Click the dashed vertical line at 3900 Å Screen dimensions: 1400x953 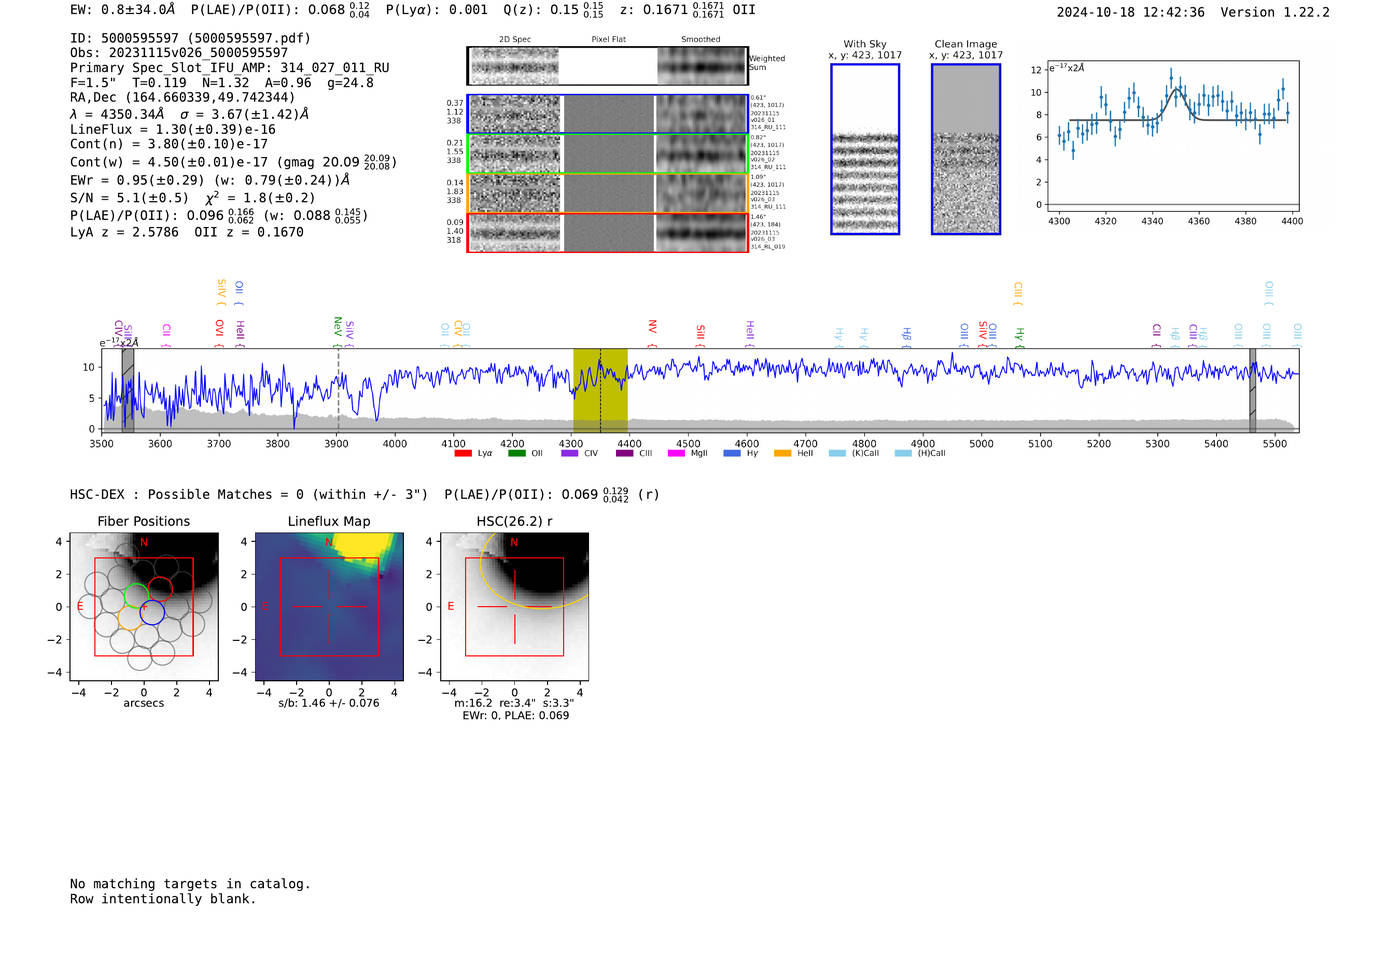click(x=338, y=390)
